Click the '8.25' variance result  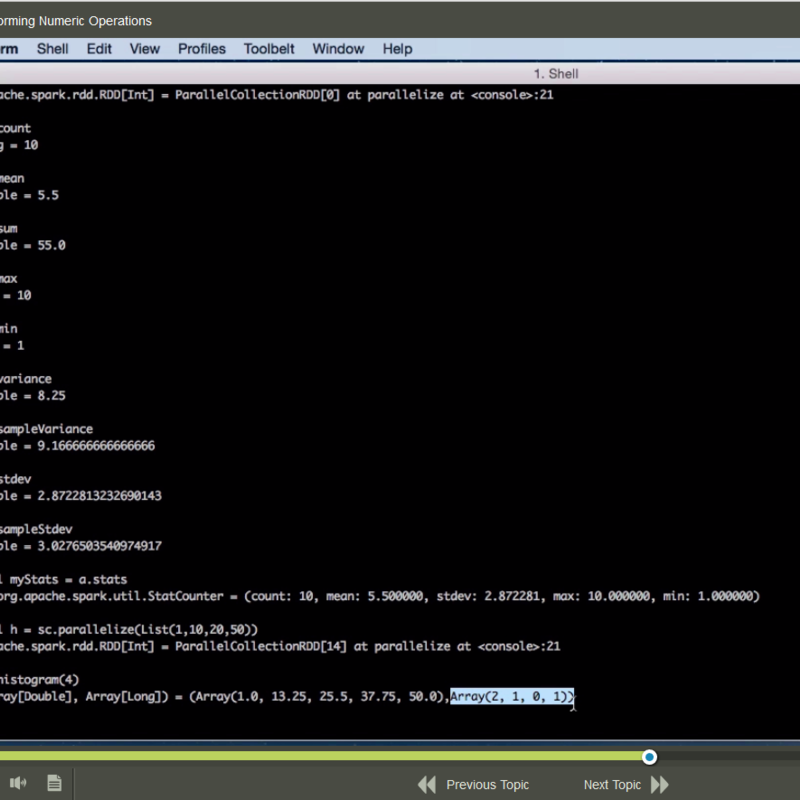tap(51, 396)
